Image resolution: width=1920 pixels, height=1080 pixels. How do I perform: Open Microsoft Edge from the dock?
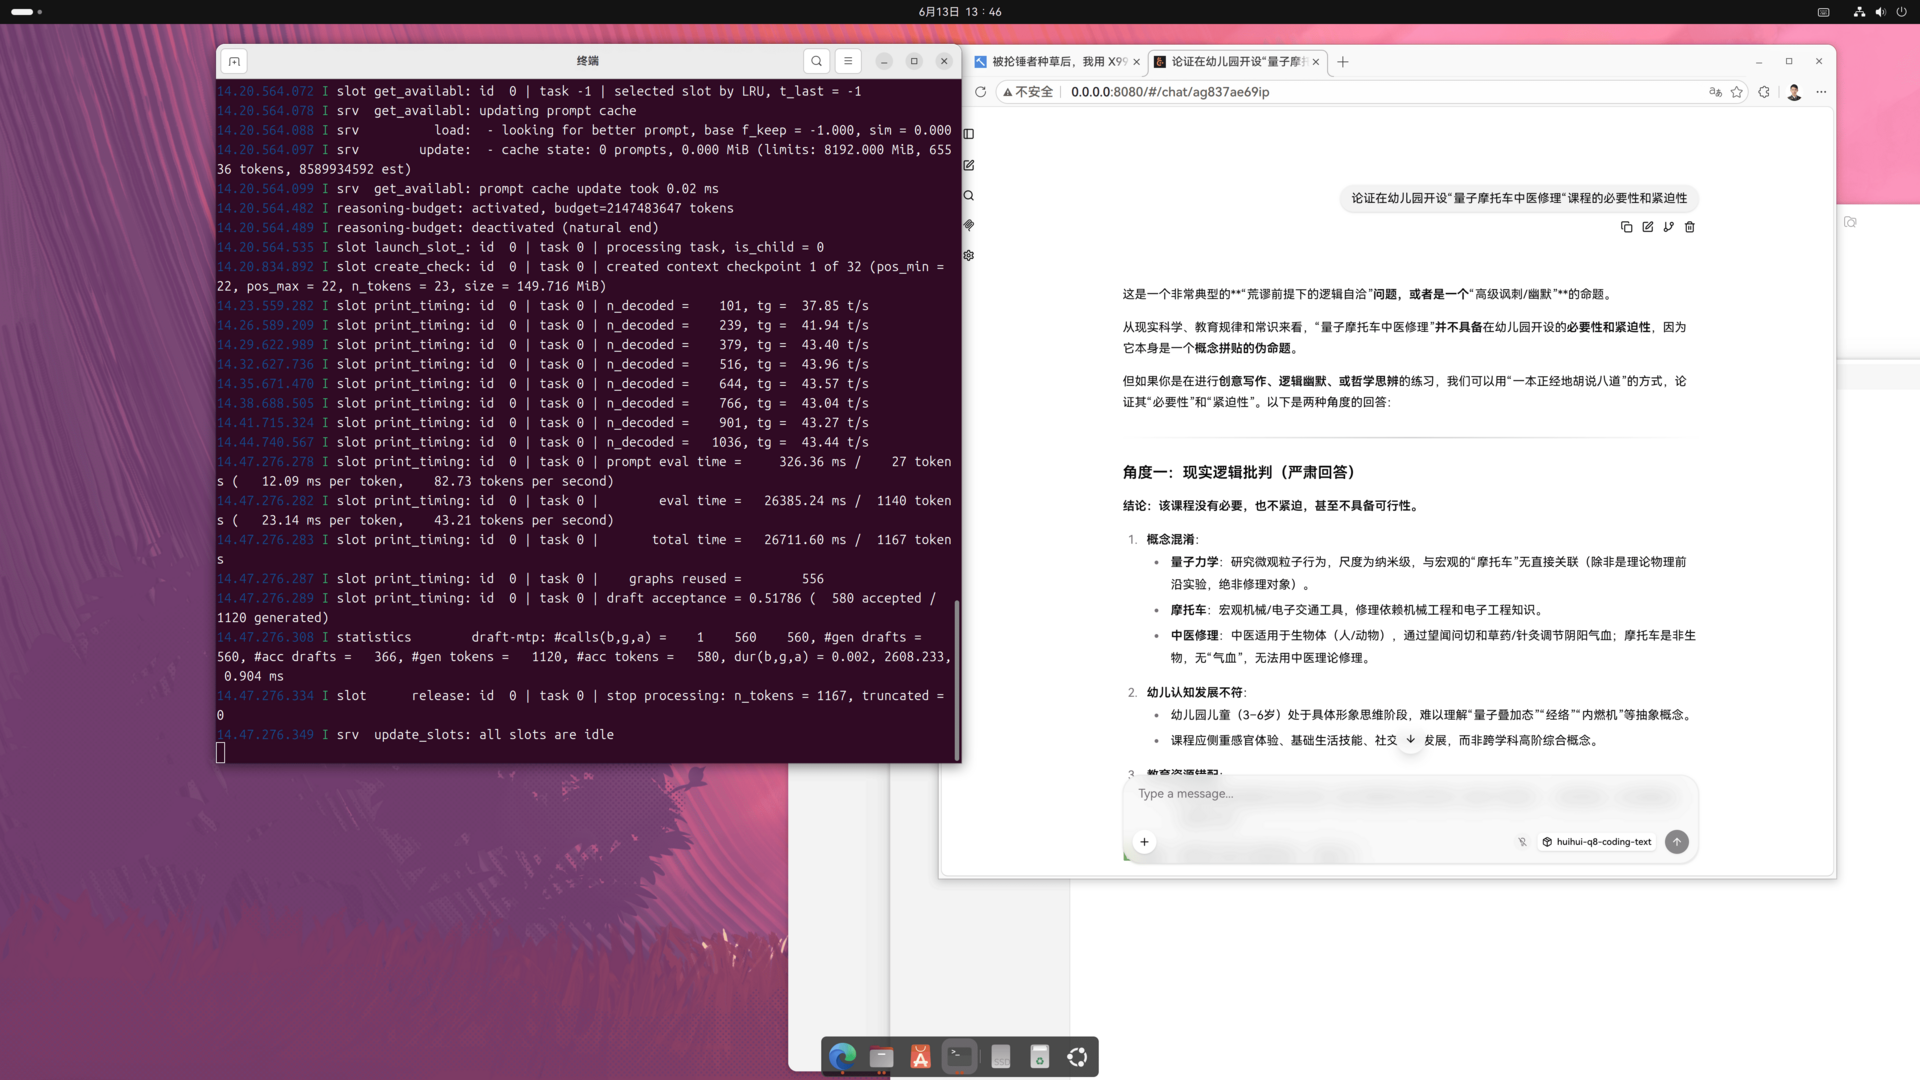click(842, 1056)
